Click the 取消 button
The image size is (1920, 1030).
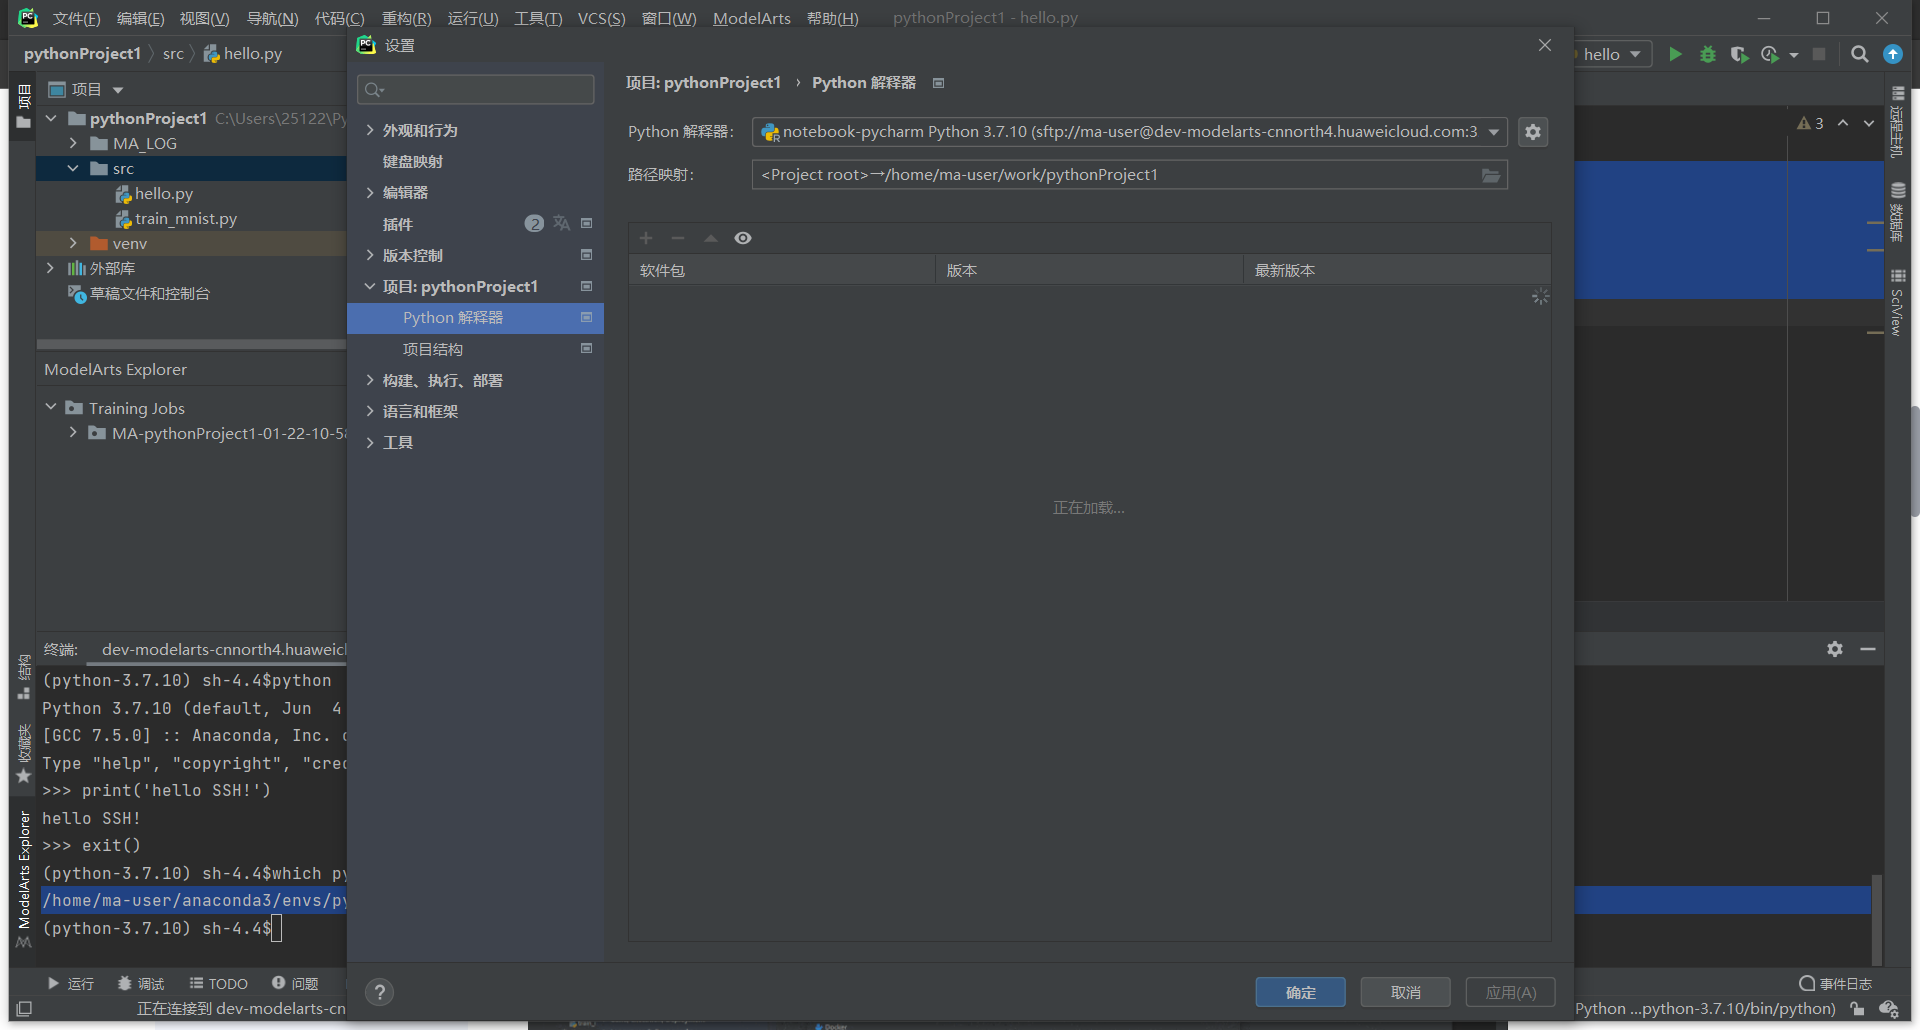tap(1406, 992)
